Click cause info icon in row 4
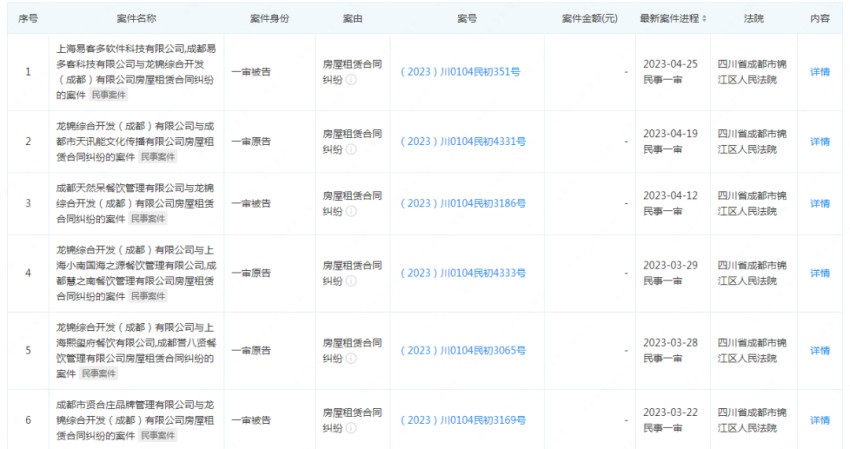Image resolution: width=850 pixels, height=449 pixels. coord(351,281)
